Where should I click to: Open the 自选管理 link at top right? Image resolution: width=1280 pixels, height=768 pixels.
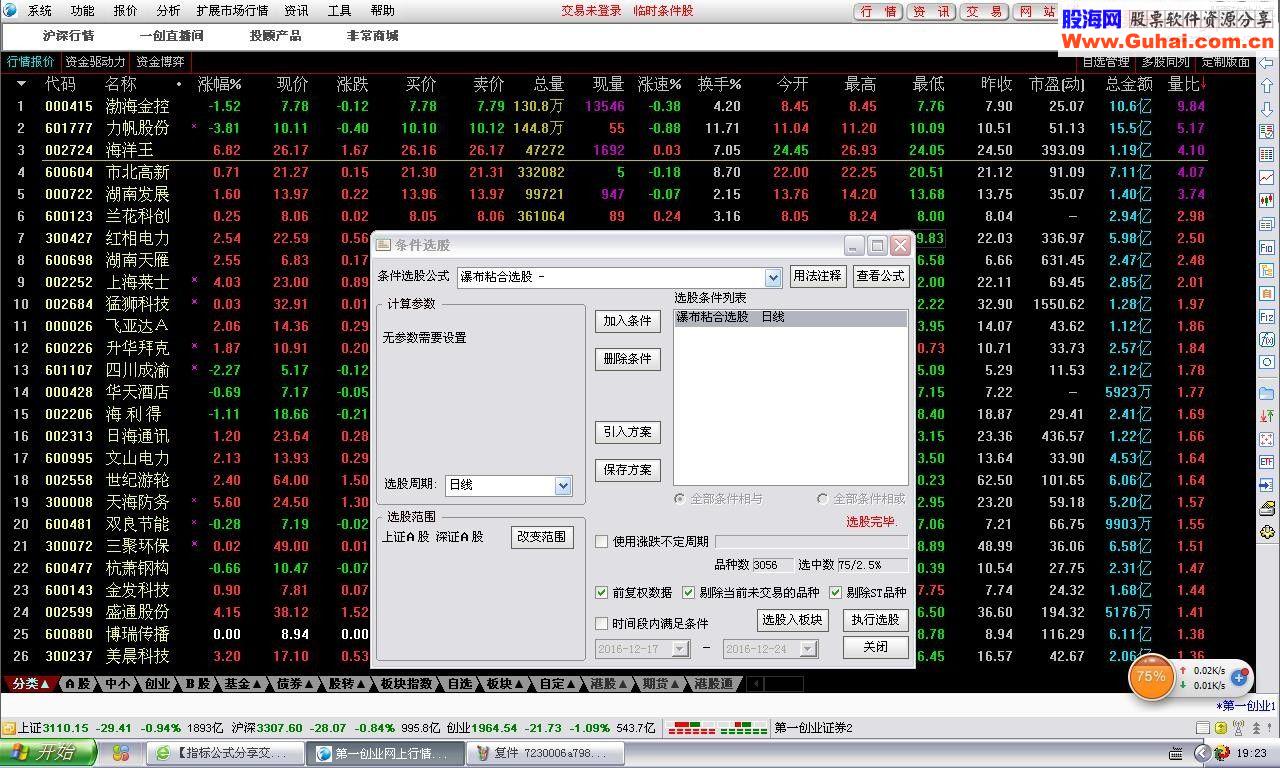[1106, 62]
